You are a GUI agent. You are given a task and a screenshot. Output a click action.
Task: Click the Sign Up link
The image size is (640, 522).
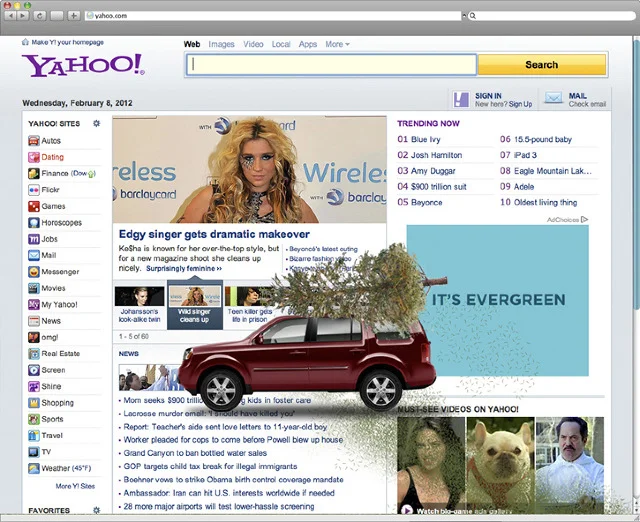[520, 104]
